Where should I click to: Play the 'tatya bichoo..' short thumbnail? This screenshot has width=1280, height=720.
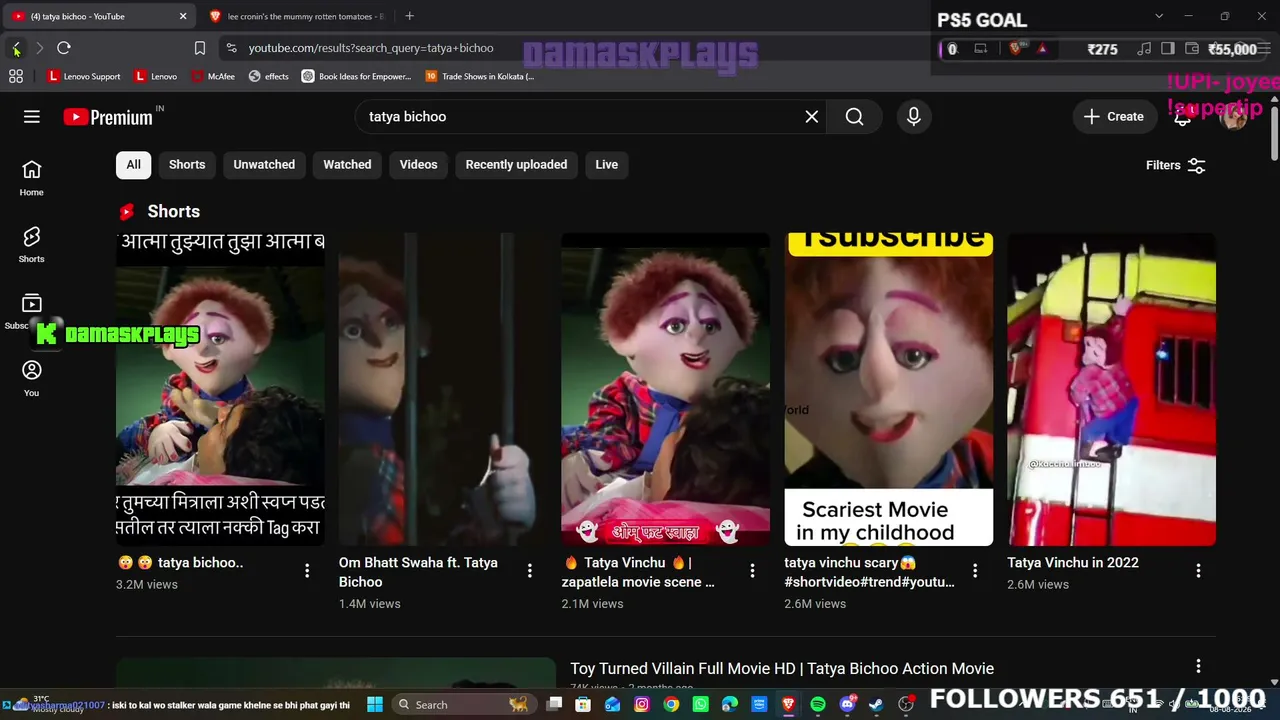click(221, 389)
